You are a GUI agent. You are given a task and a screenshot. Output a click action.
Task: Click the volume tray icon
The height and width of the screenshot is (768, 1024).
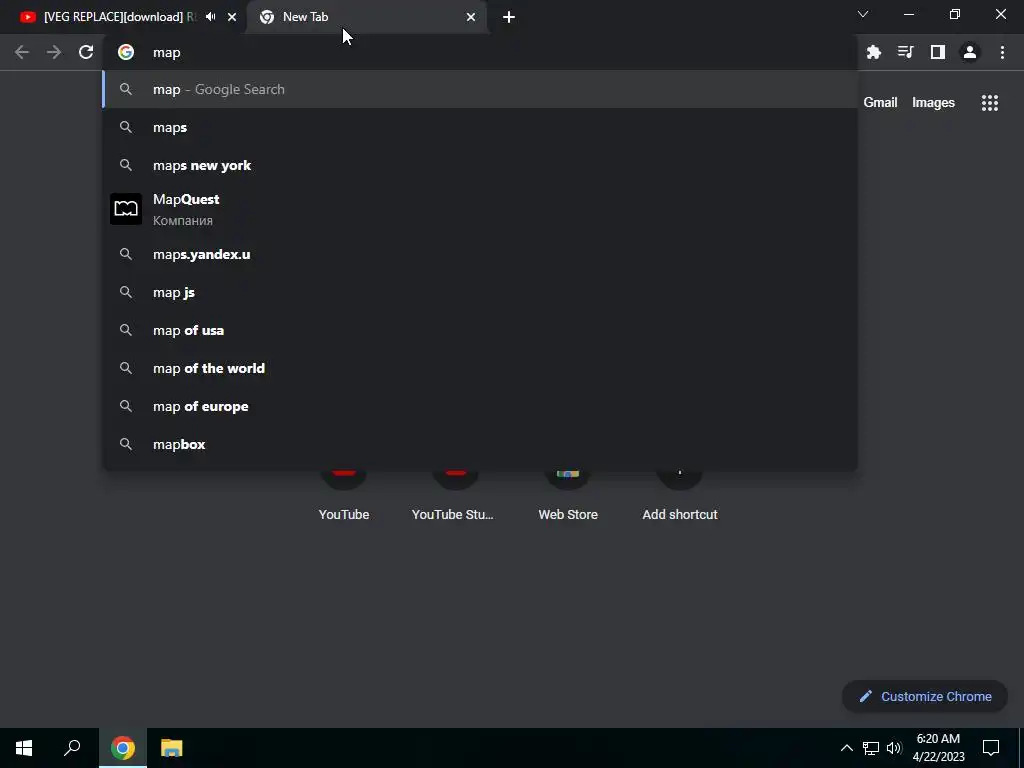(x=894, y=748)
